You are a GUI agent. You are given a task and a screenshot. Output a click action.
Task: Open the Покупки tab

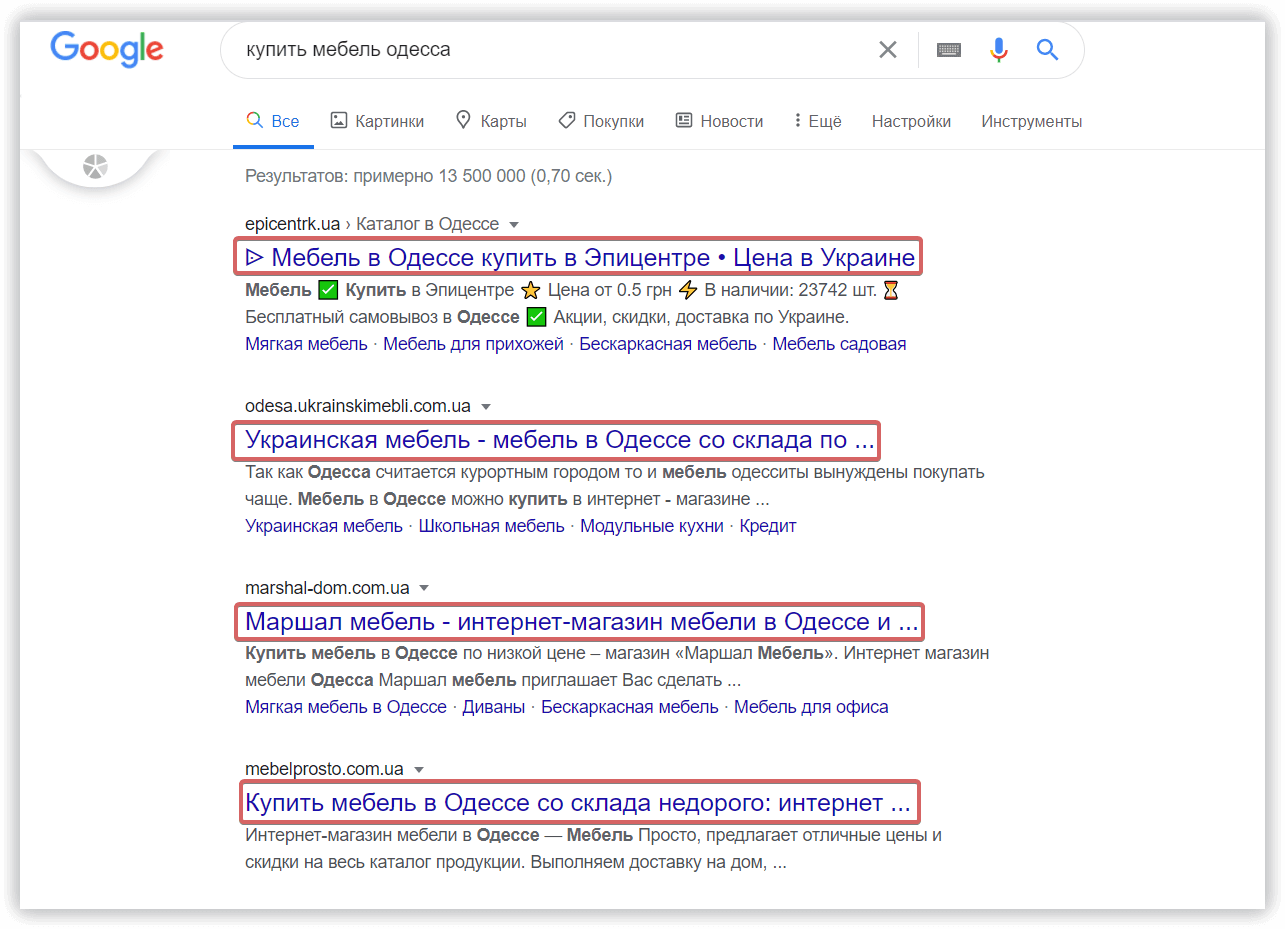601,121
